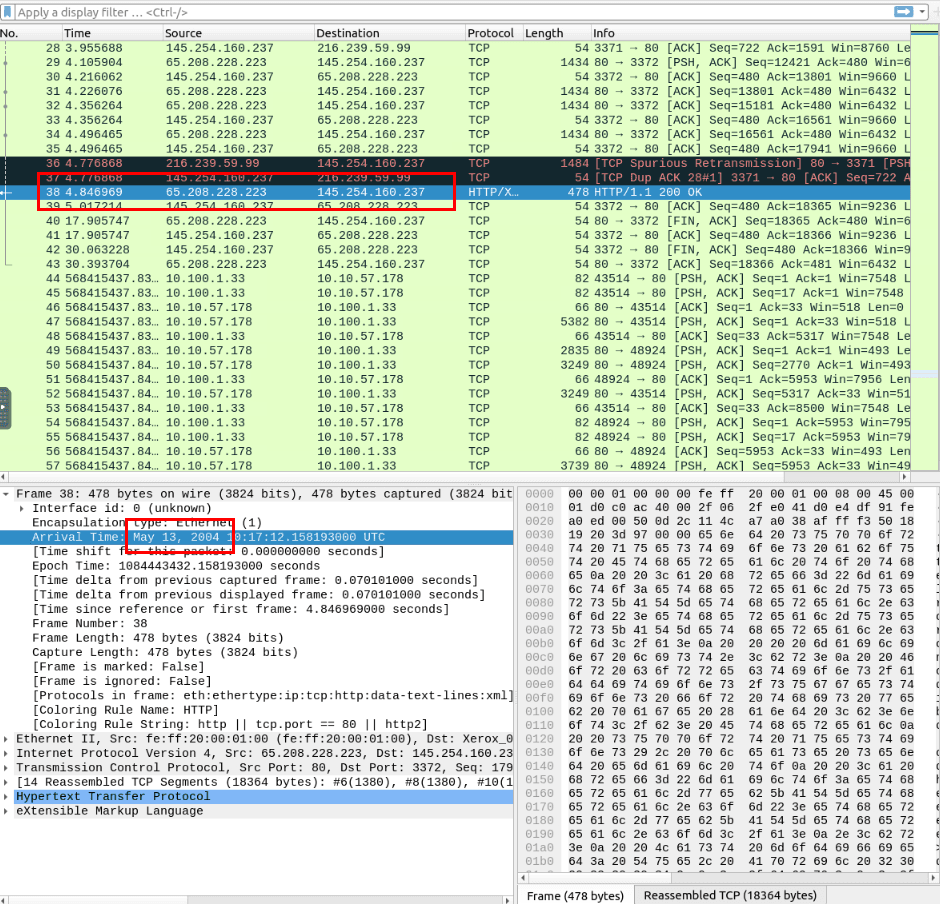Expand the Hypertext Transfer Protocol section
Viewport: 940px width, 904px height.
click(7, 797)
